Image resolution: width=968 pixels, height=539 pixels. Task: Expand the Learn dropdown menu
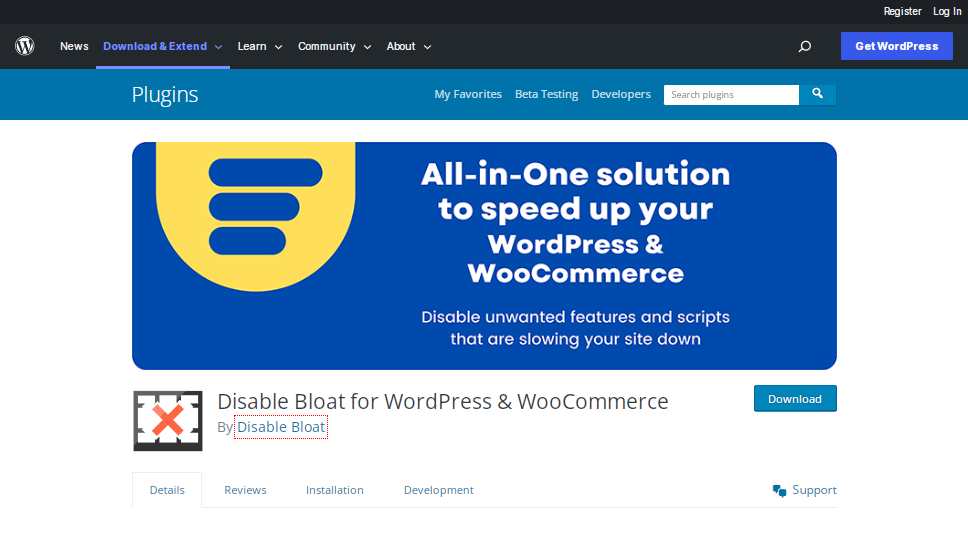point(260,46)
